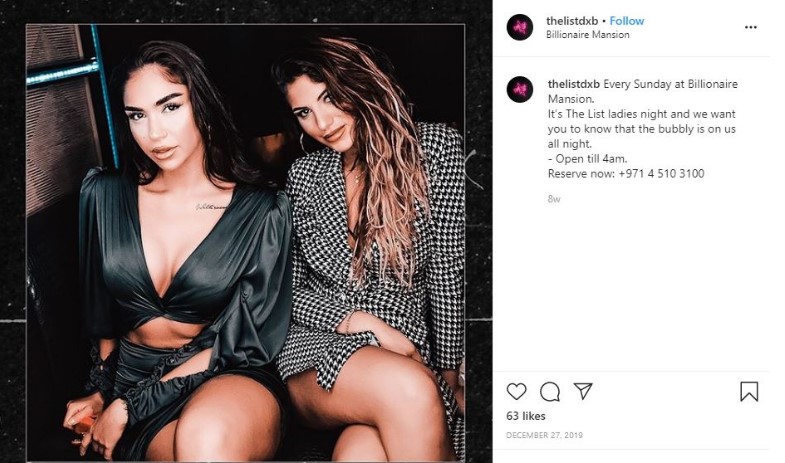Like the post with the heart icon
Screen dimensions: 785x463
tap(516, 391)
